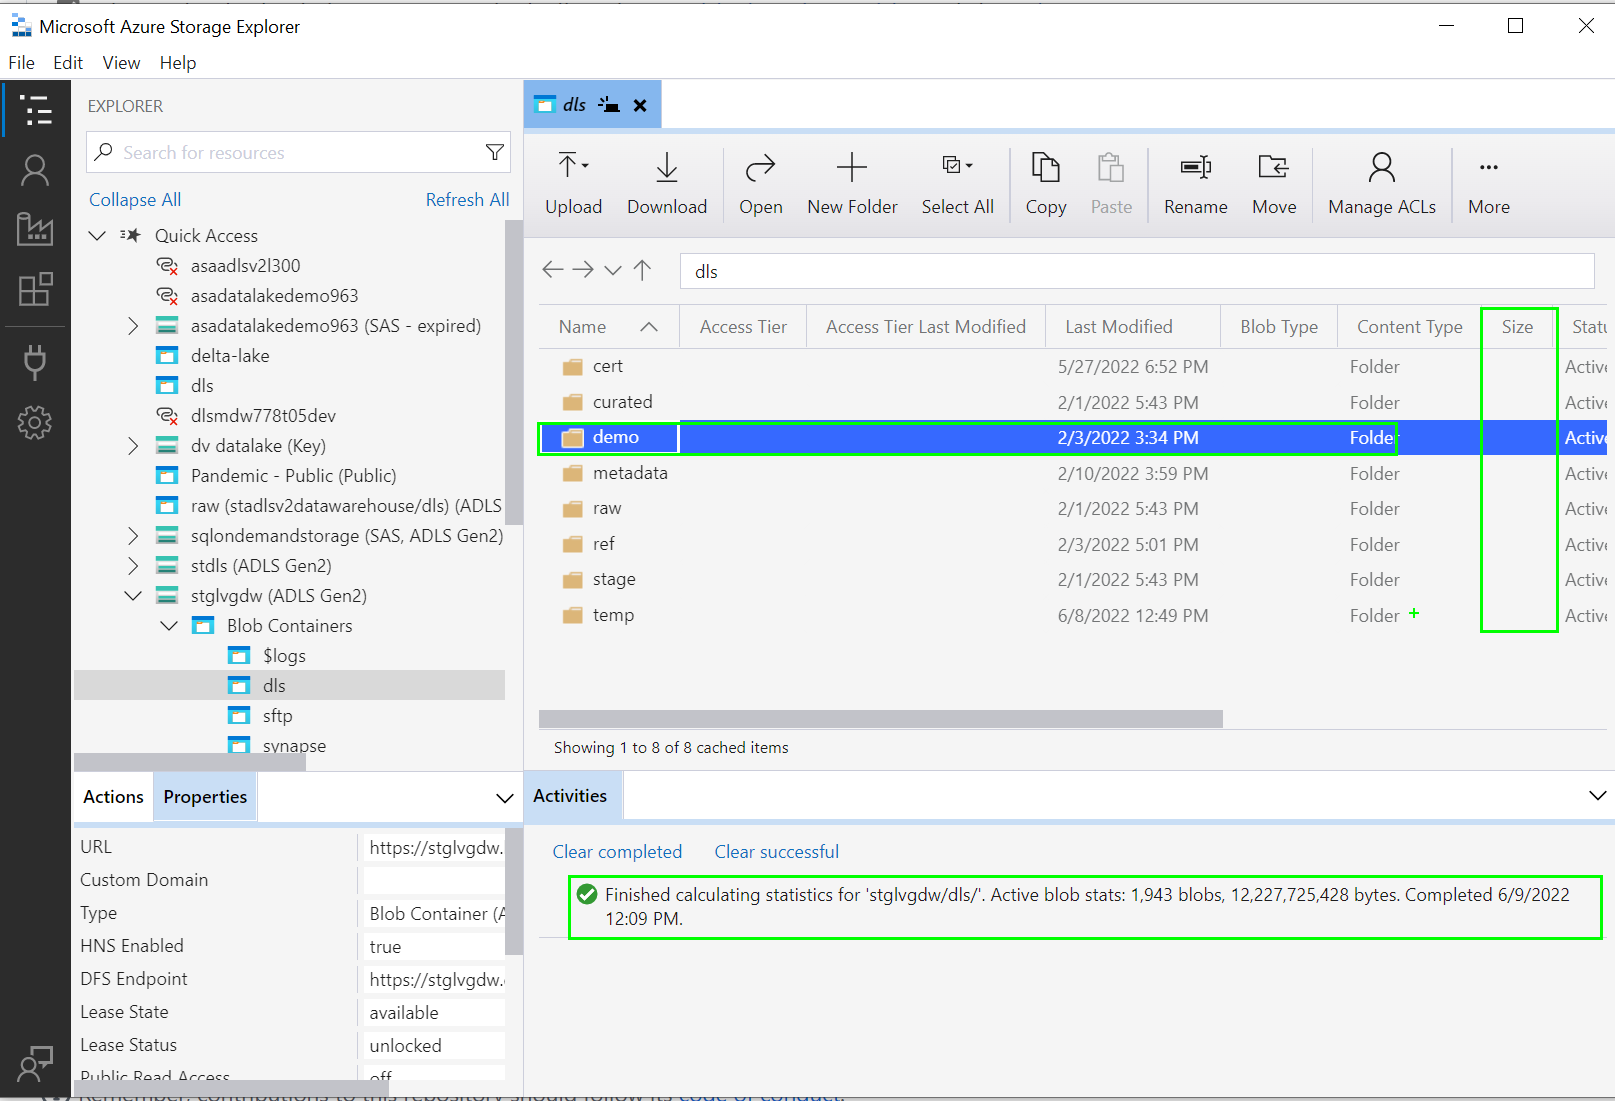The image size is (1615, 1101).
Task: Click the pin icon on the dls tab
Action: pyautogui.click(x=609, y=104)
